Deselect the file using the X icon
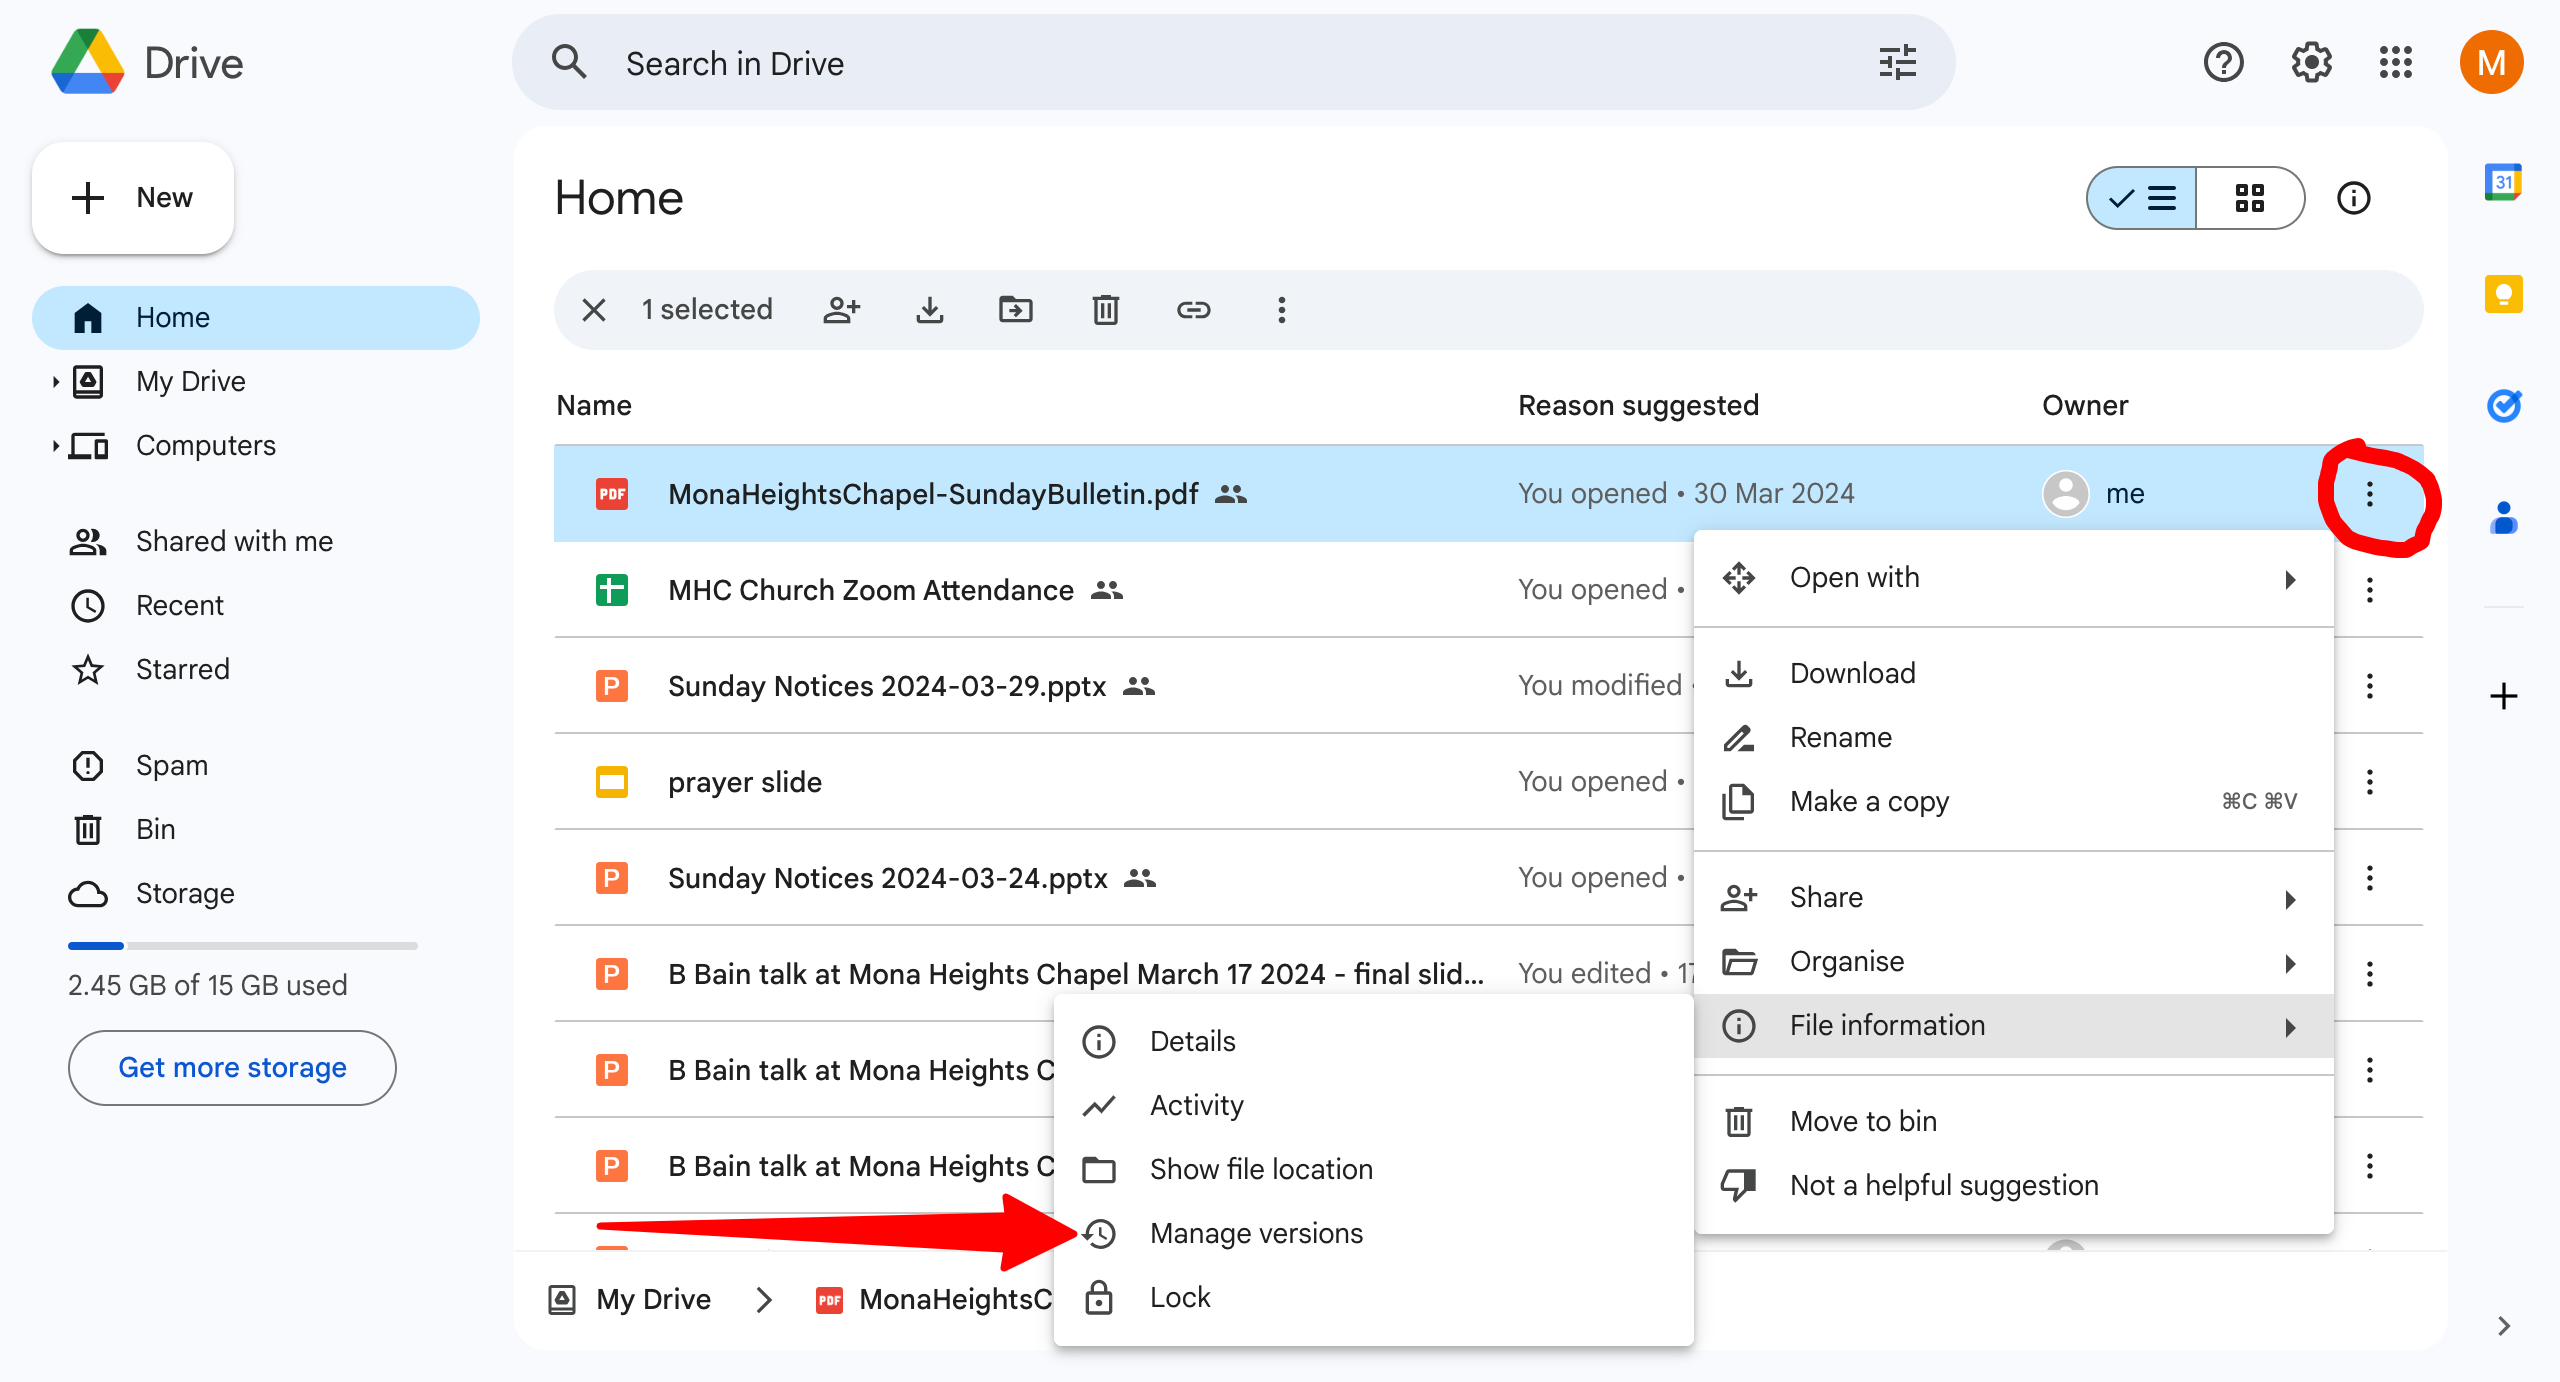 click(x=594, y=310)
